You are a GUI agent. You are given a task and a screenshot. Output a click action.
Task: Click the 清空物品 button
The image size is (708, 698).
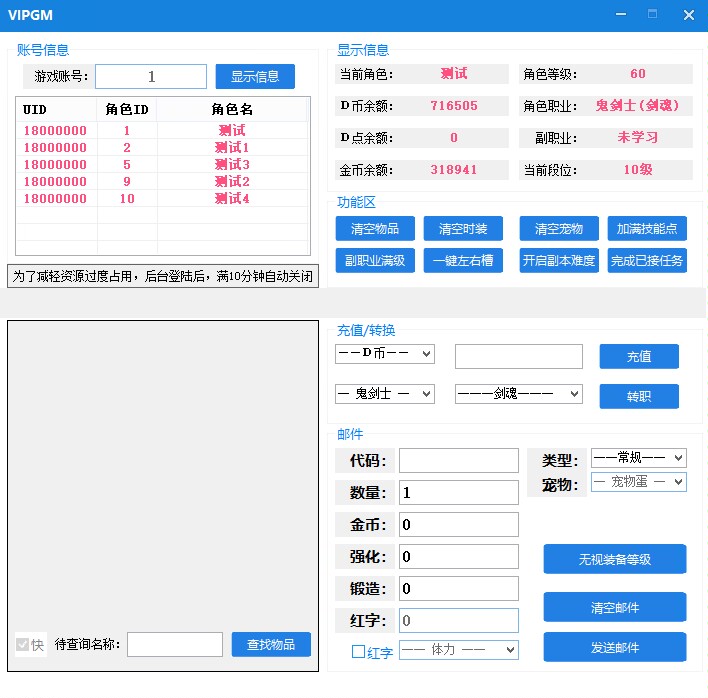pyautogui.click(x=375, y=229)
